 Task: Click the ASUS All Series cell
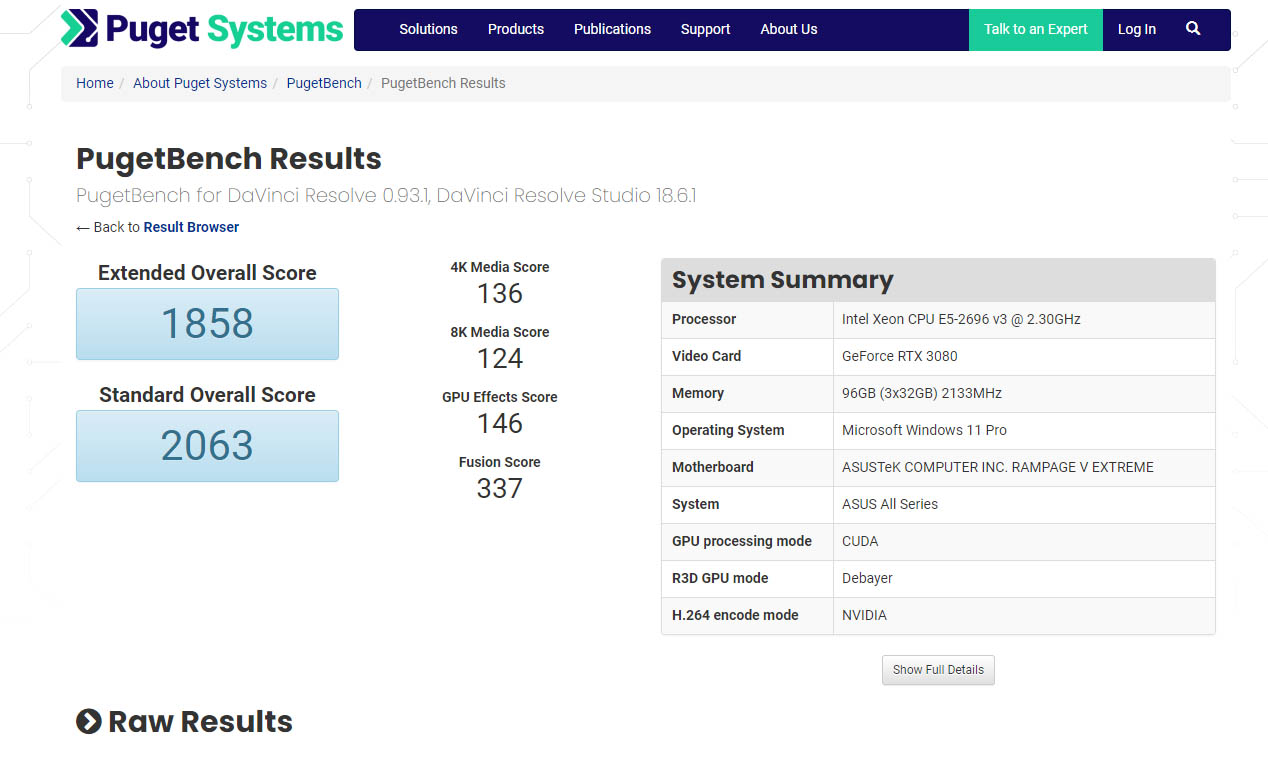tap(1023, 504)
